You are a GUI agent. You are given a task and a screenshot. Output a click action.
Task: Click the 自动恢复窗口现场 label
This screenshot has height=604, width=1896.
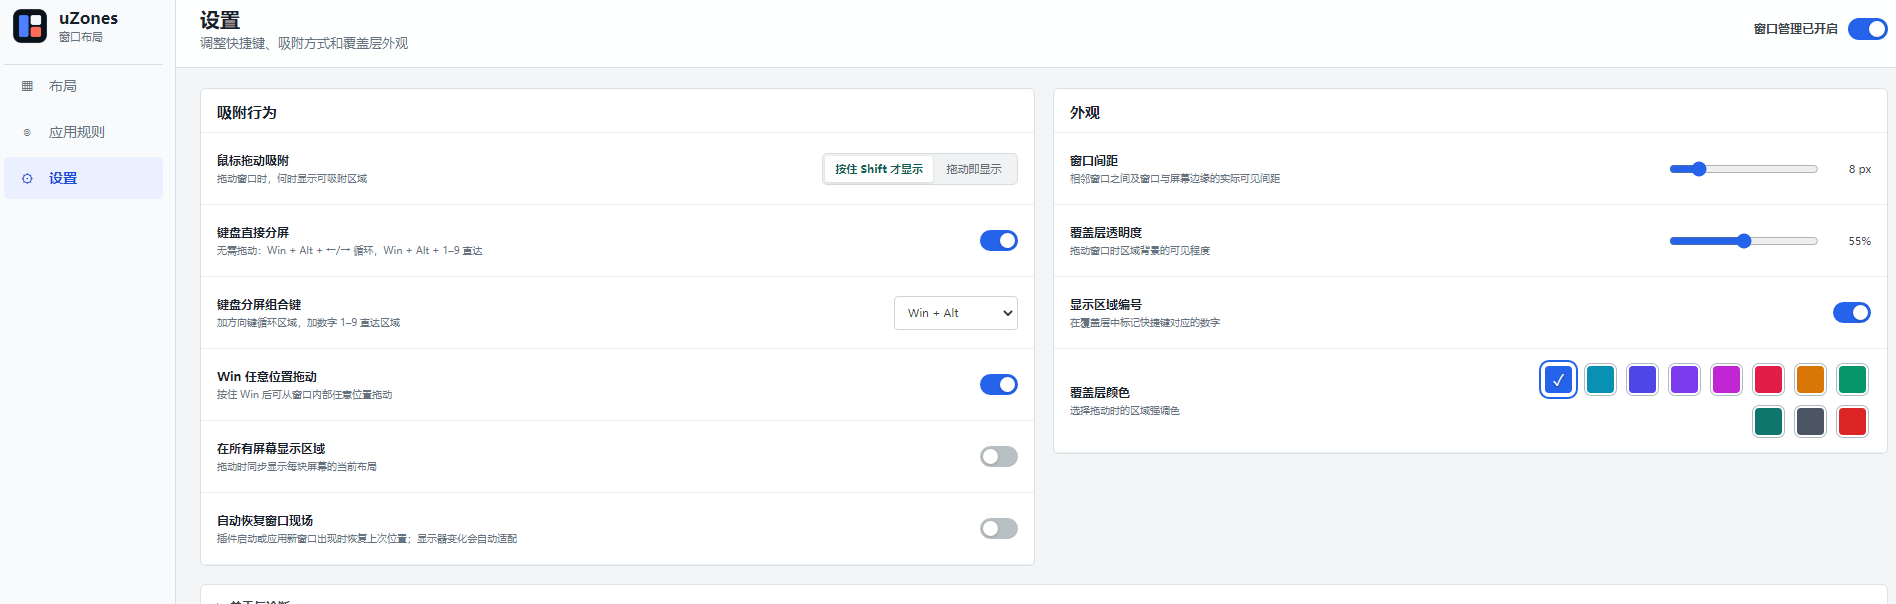[x=265, y=521]
